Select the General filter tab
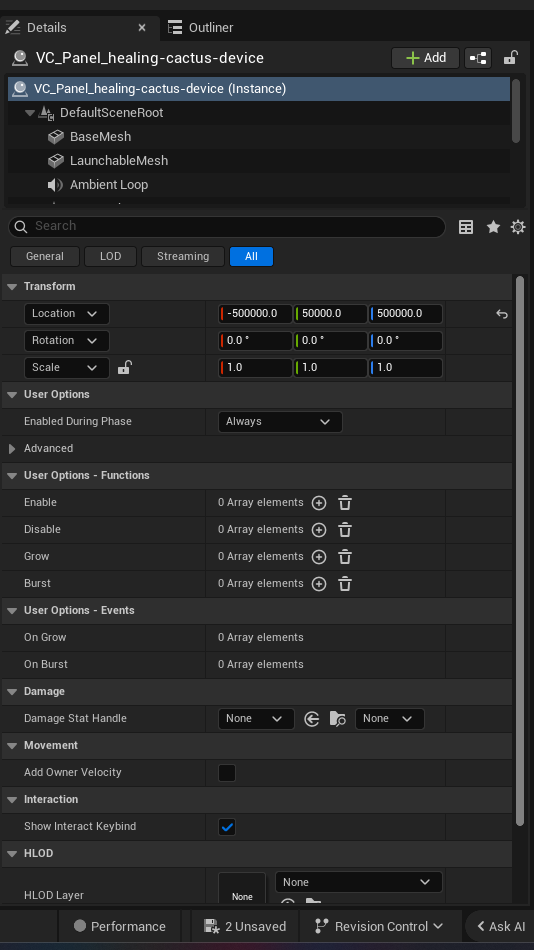Screen dimensions: 534x950 (45, 256)
